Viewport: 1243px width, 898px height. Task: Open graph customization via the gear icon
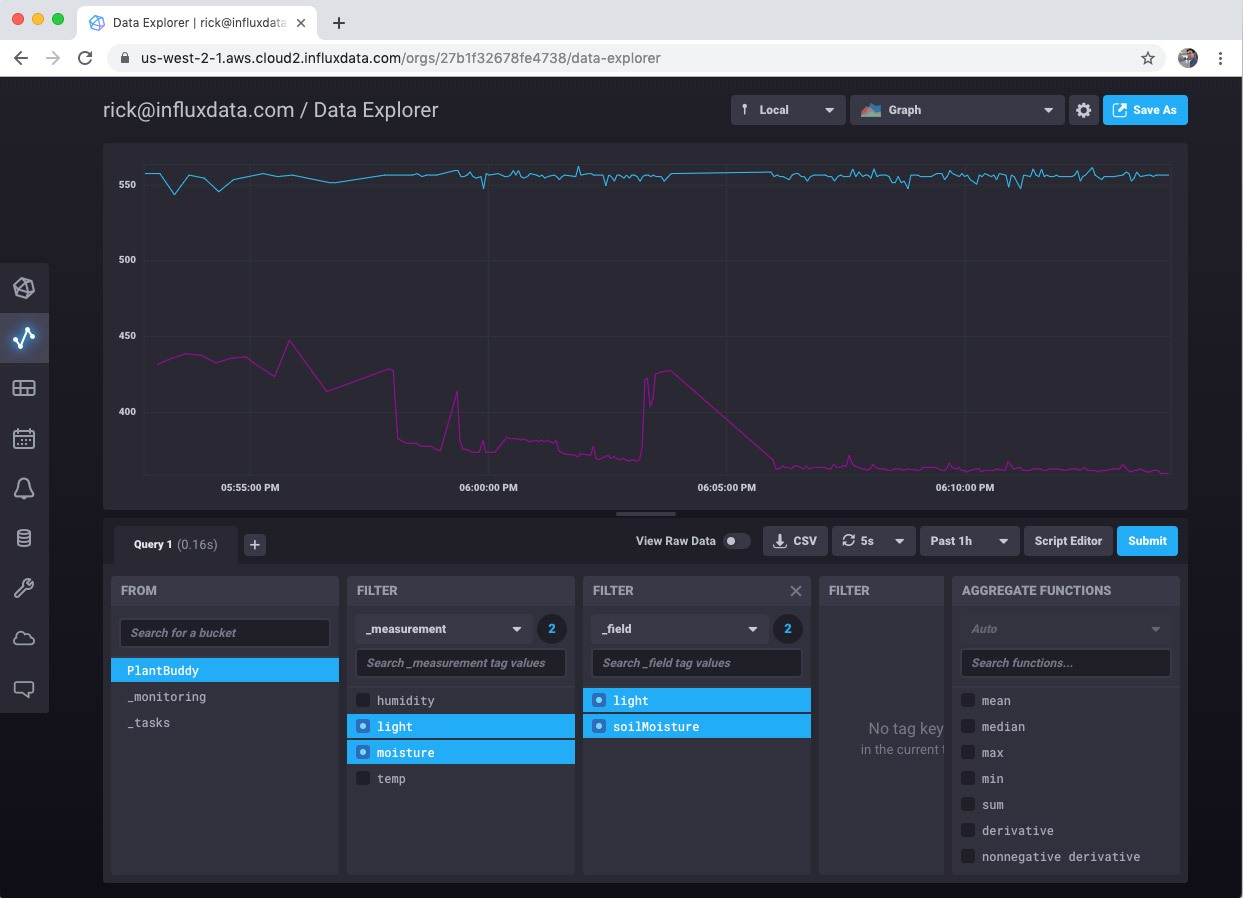[1084, 110]
